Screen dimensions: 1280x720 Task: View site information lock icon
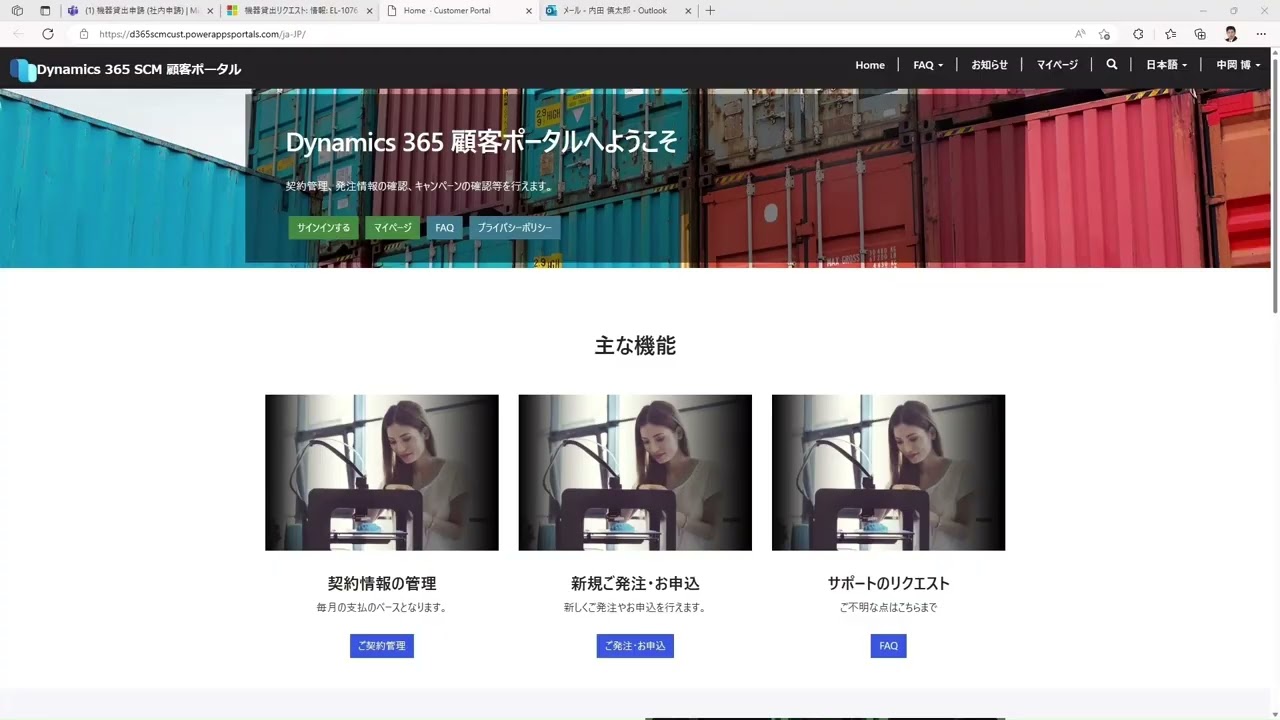(84, 34)
